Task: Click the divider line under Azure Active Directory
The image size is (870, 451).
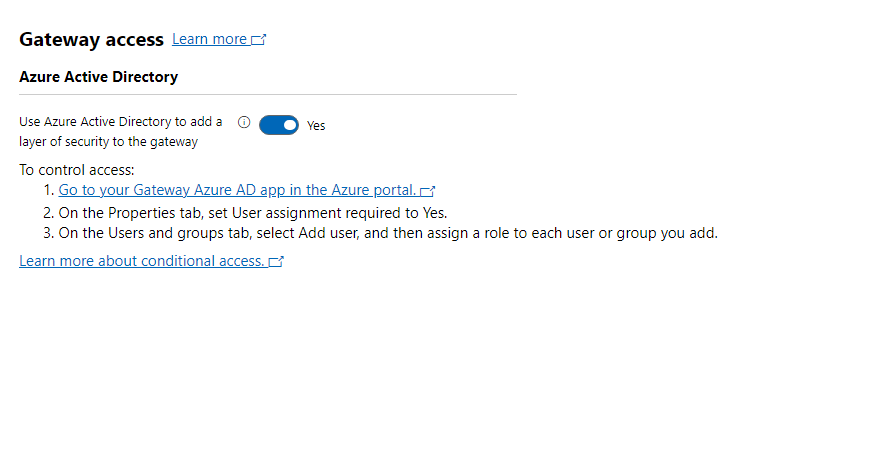Action: [268, 94]
